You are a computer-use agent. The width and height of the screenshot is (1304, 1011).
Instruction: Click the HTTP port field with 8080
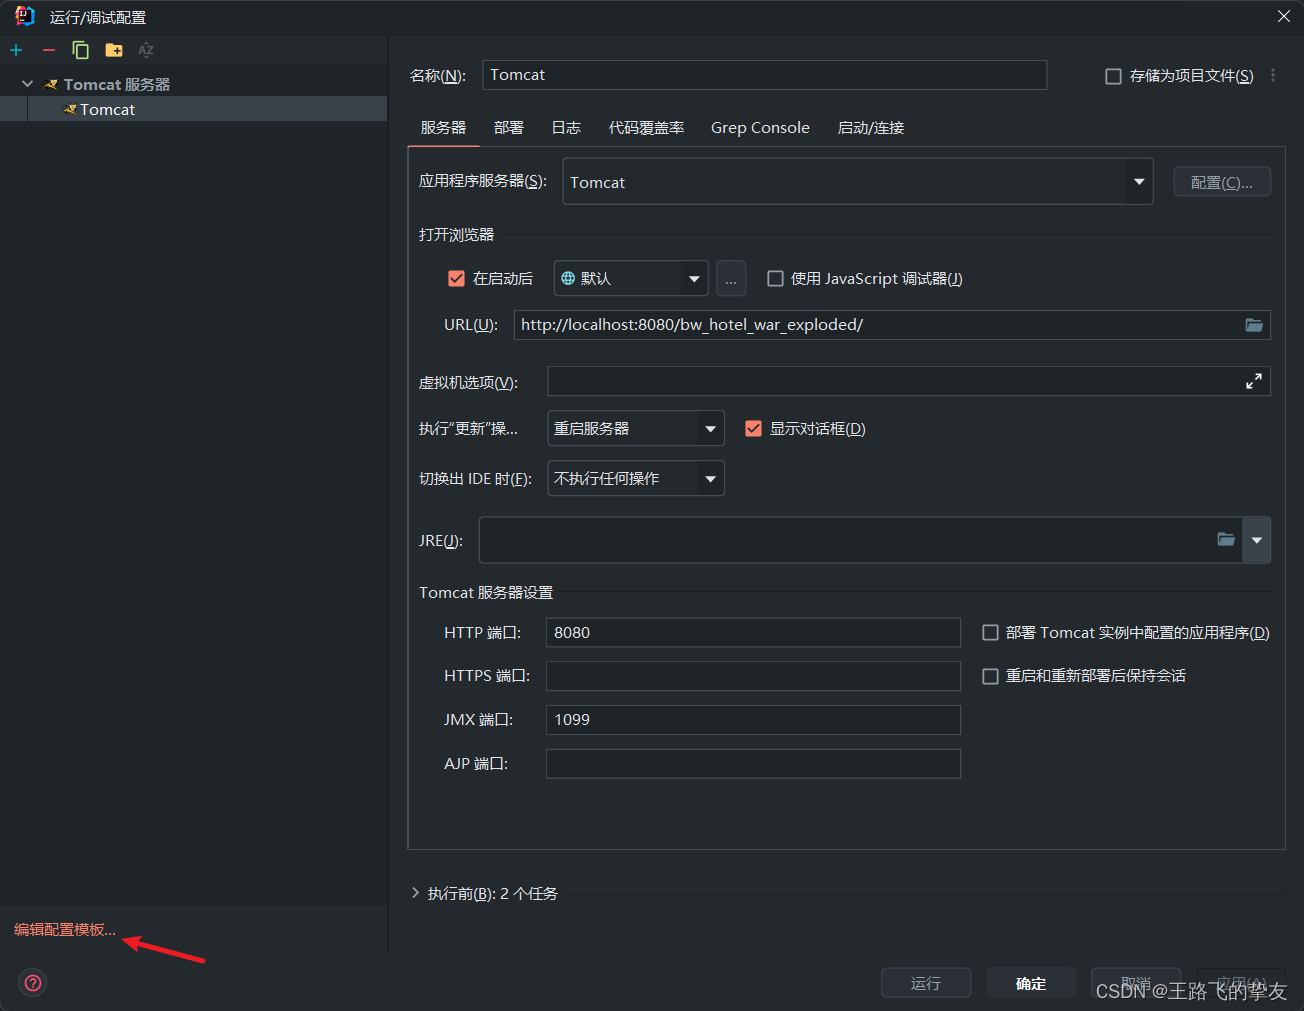point(753,633)
